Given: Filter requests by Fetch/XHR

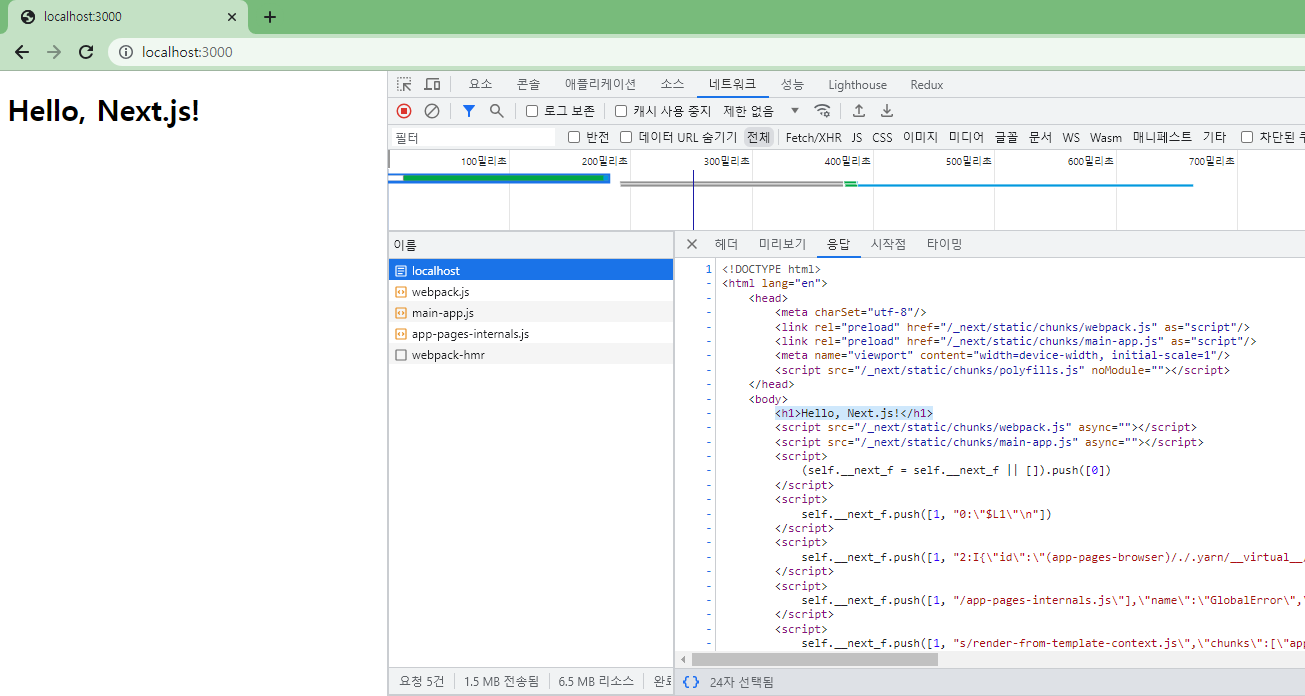Looking at the screenshot, I should 813,137.
